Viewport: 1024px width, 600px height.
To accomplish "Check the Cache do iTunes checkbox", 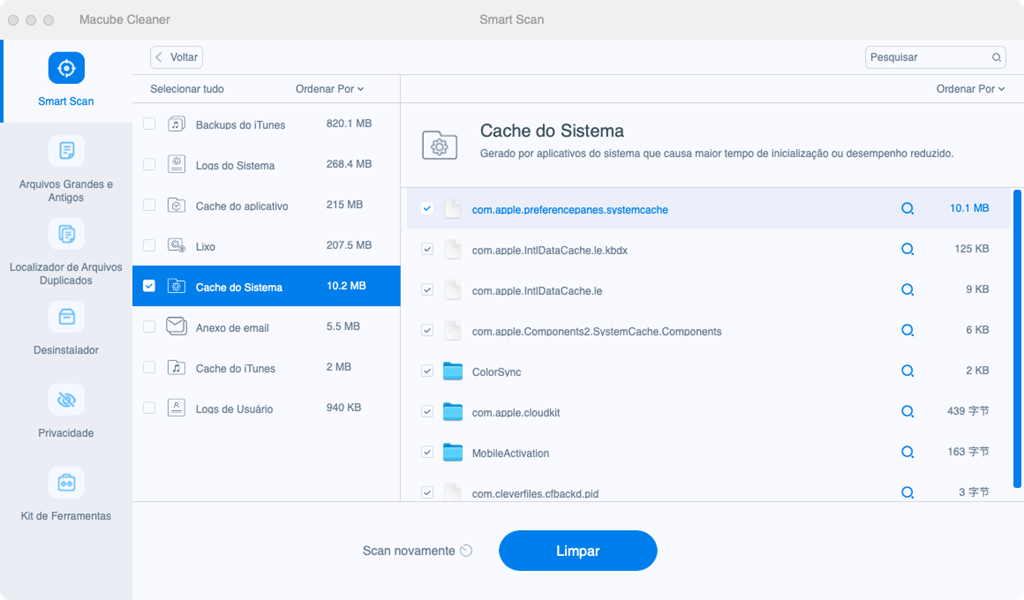I will [150, 367].
